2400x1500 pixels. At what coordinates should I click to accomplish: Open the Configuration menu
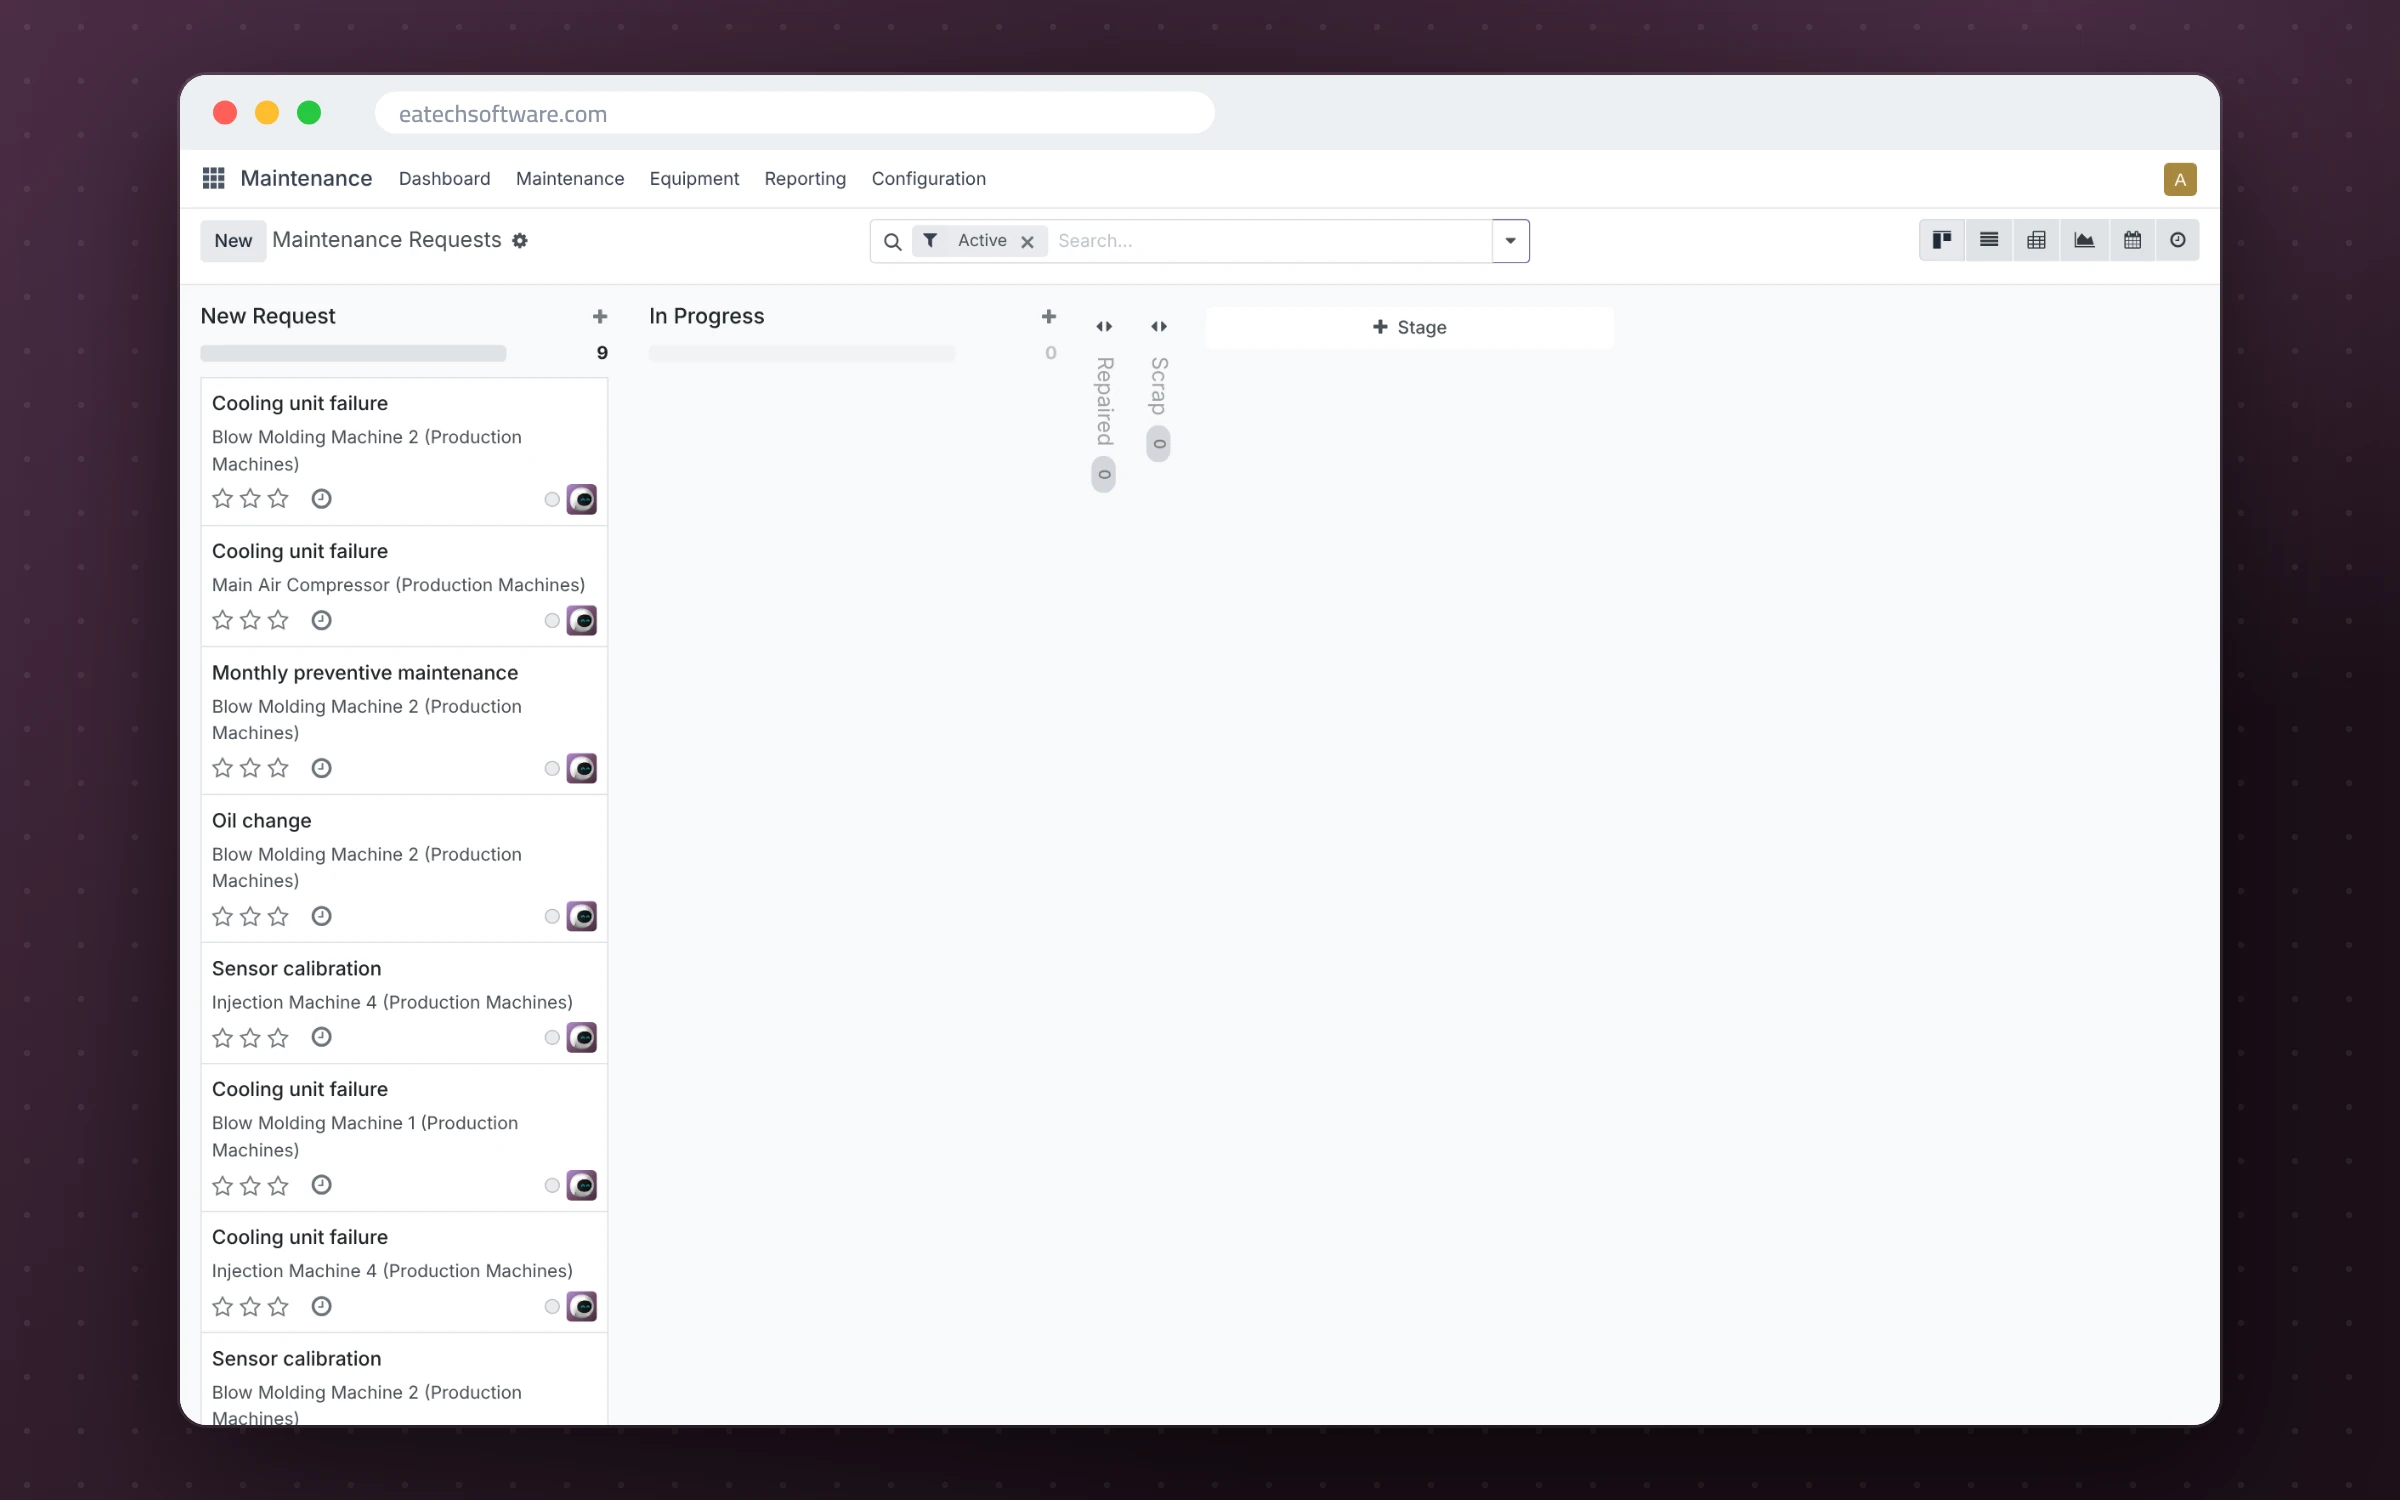(x=928, y=178)
